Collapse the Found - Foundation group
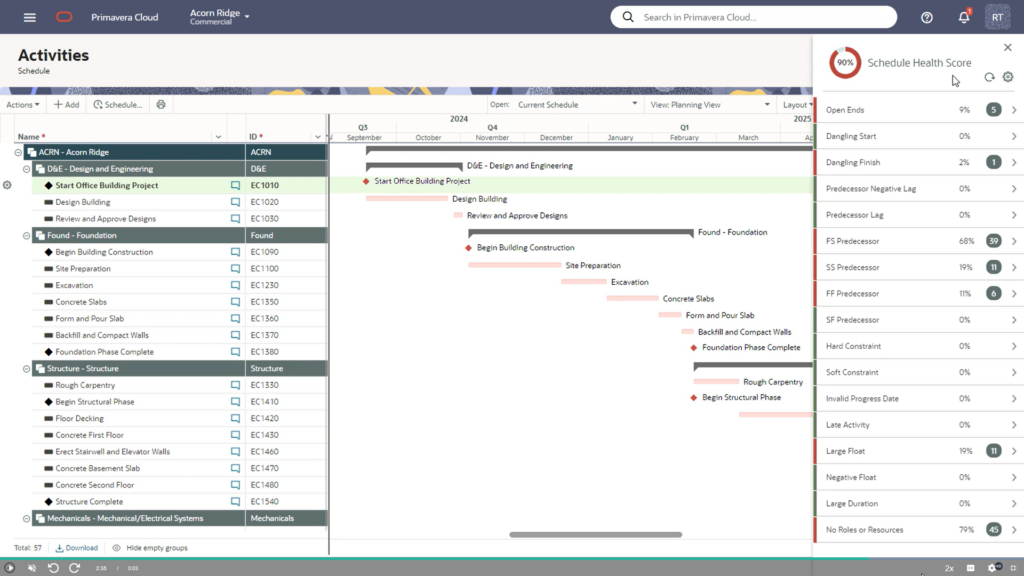 (27, 235)
